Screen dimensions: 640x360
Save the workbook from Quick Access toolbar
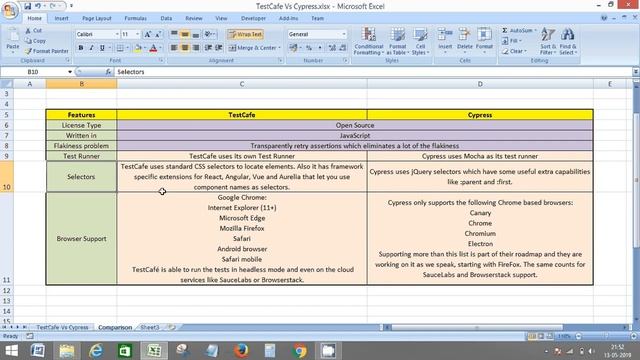(27, 6)
